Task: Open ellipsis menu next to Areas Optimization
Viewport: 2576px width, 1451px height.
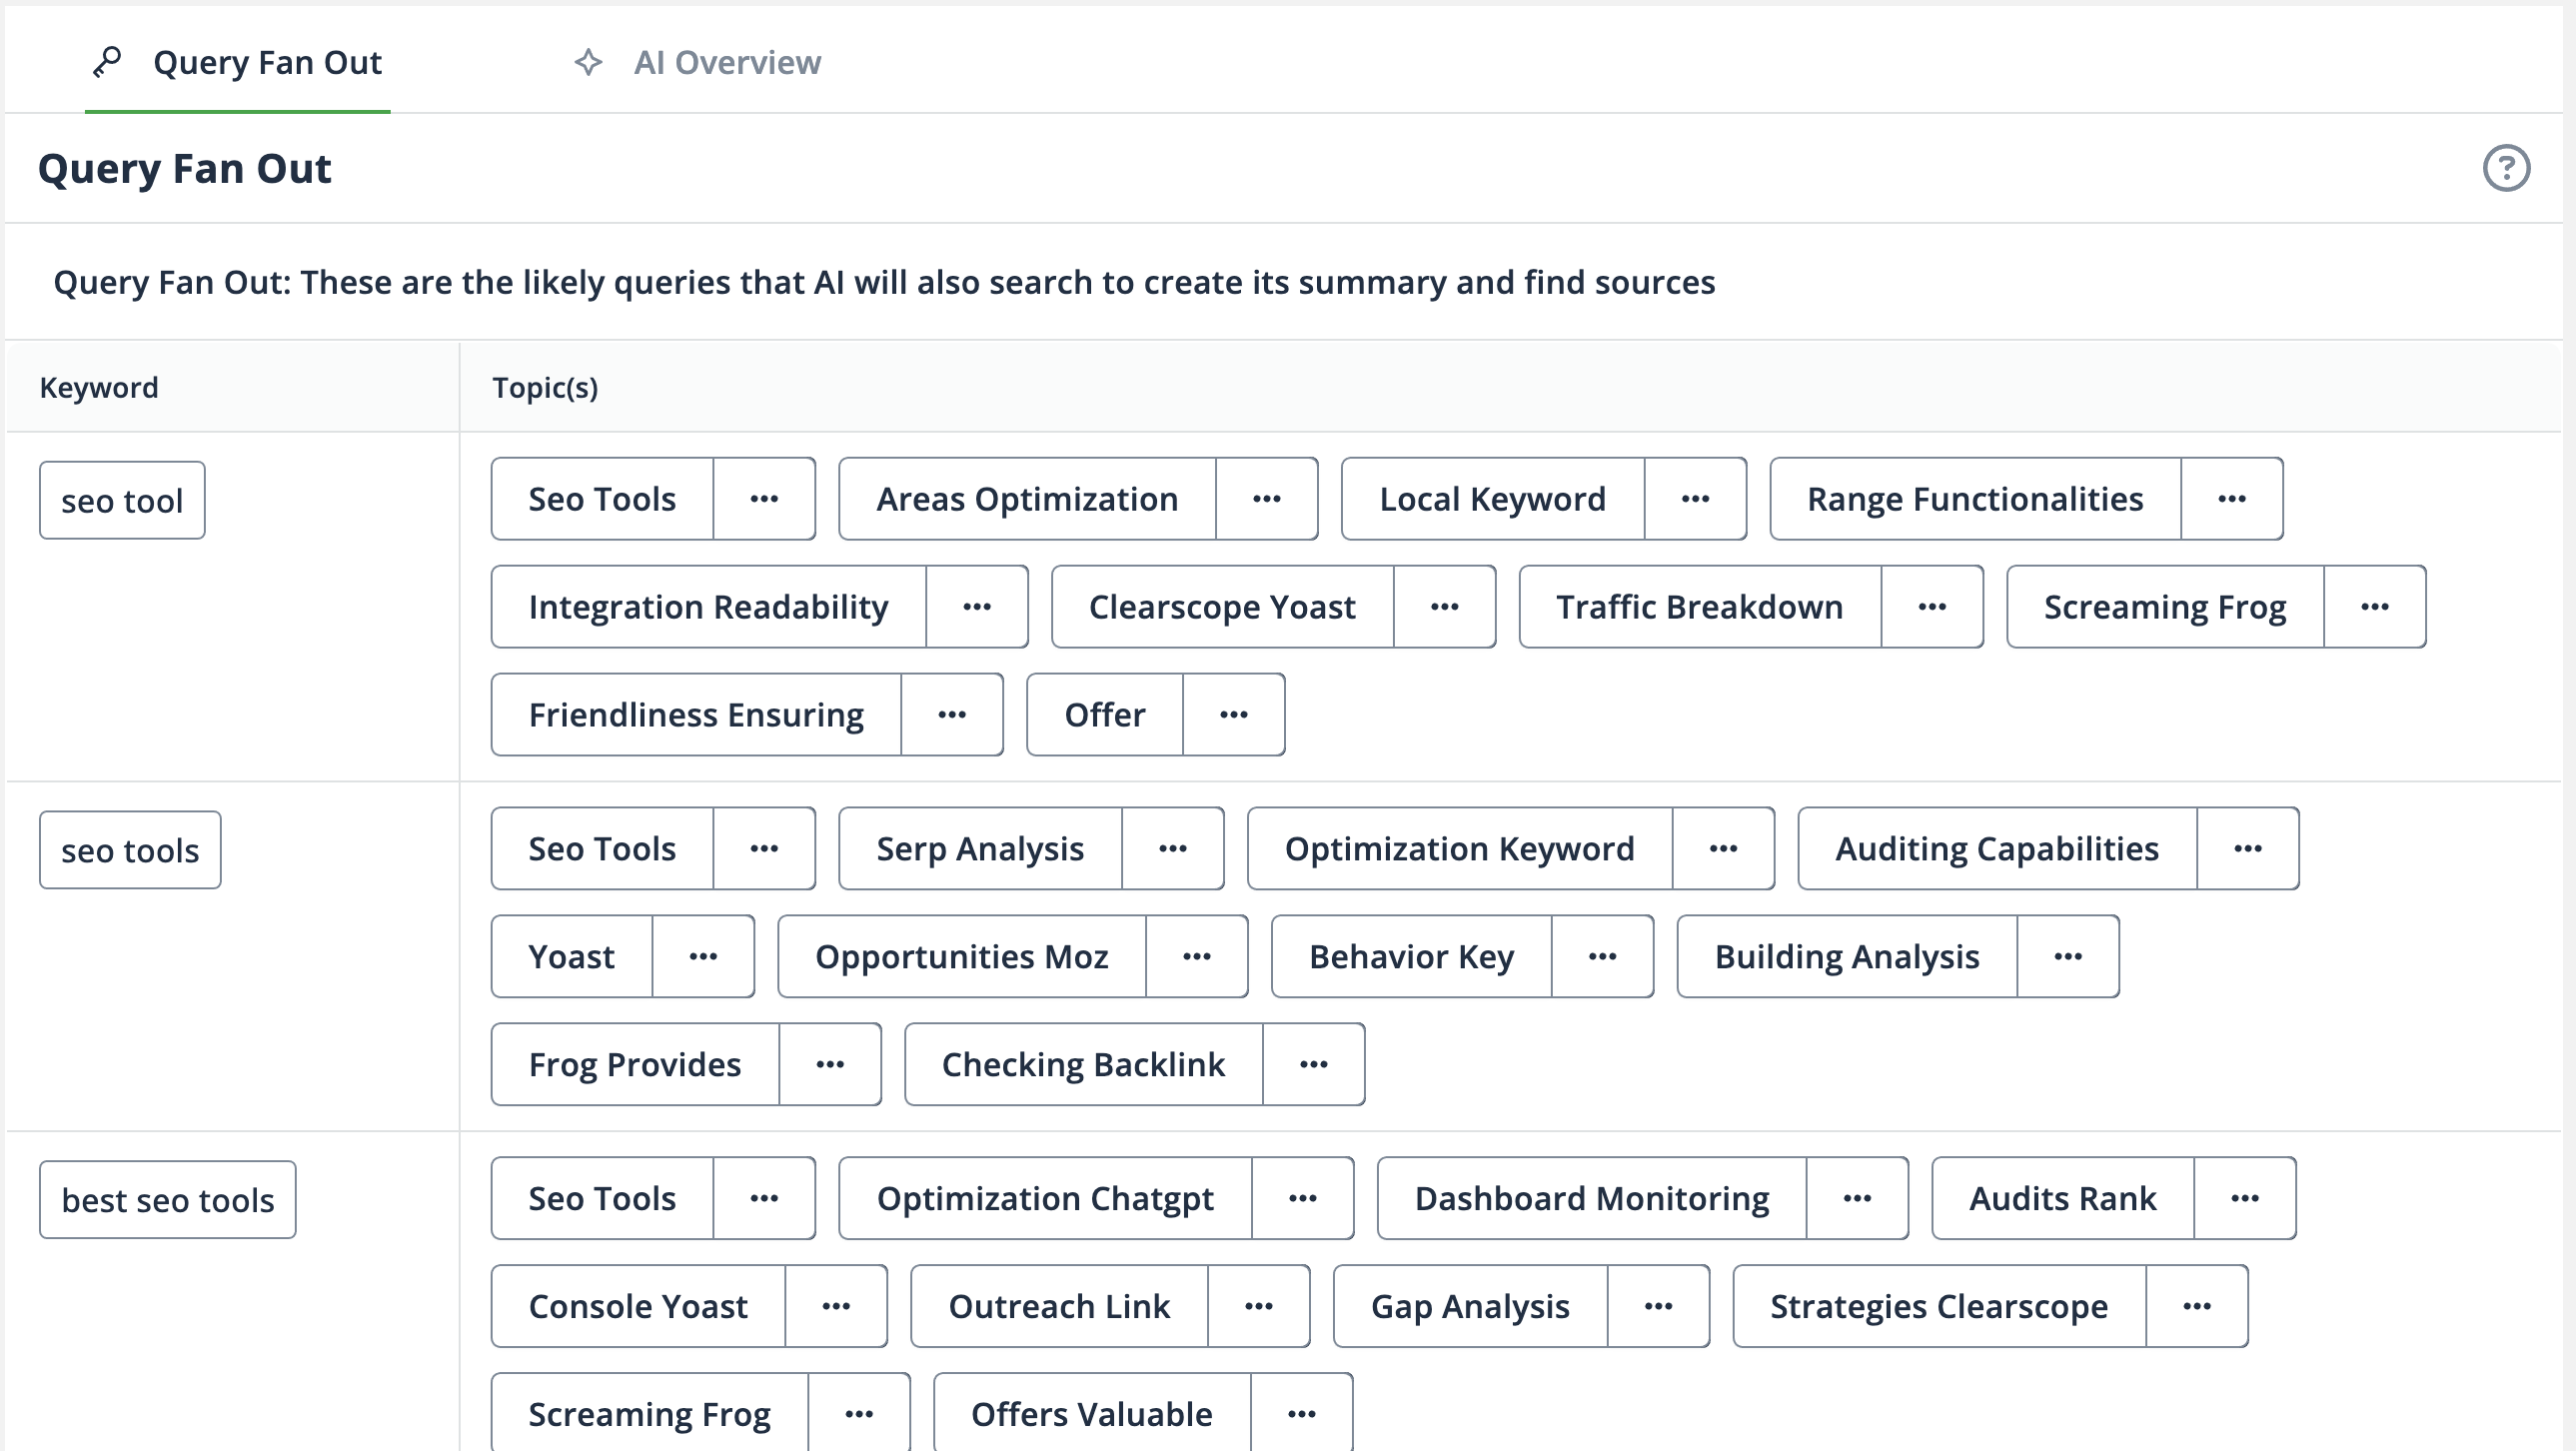Action: tap(1266, 499)
